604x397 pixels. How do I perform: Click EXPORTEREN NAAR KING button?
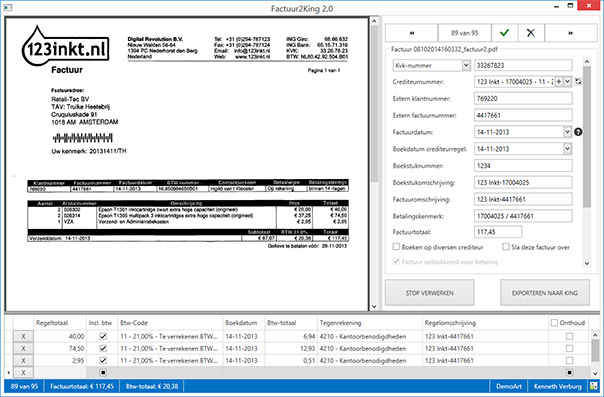click(545, 293)
